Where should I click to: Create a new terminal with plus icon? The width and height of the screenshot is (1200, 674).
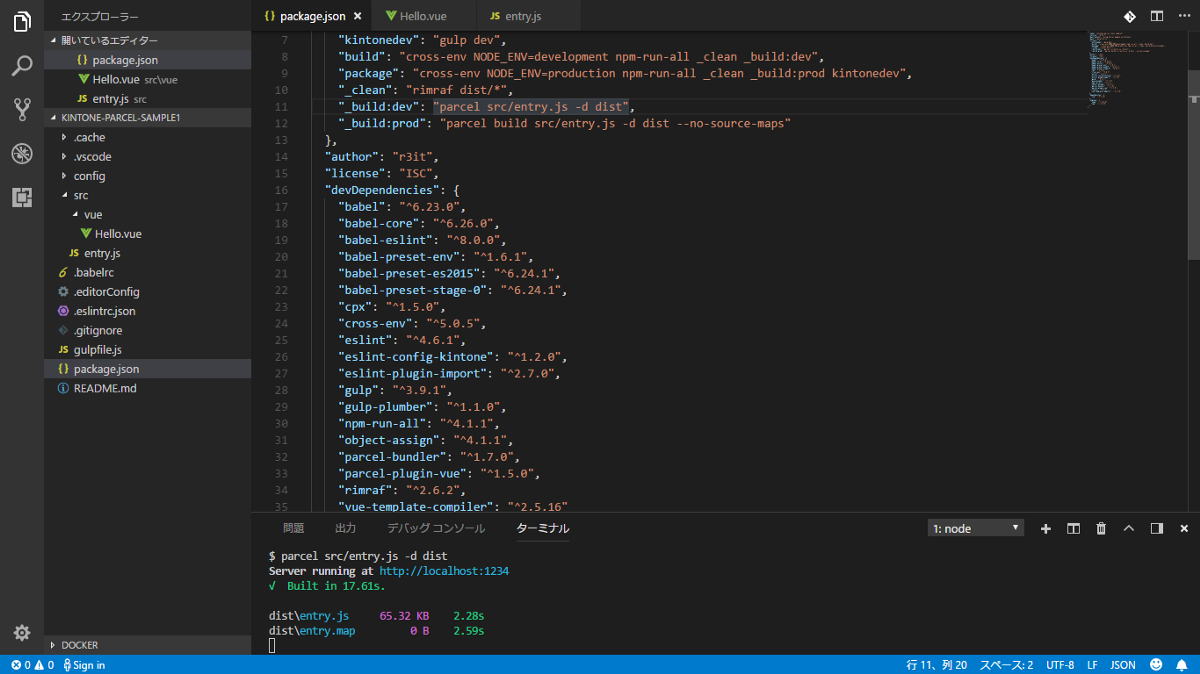click(x=1046, y=528)
